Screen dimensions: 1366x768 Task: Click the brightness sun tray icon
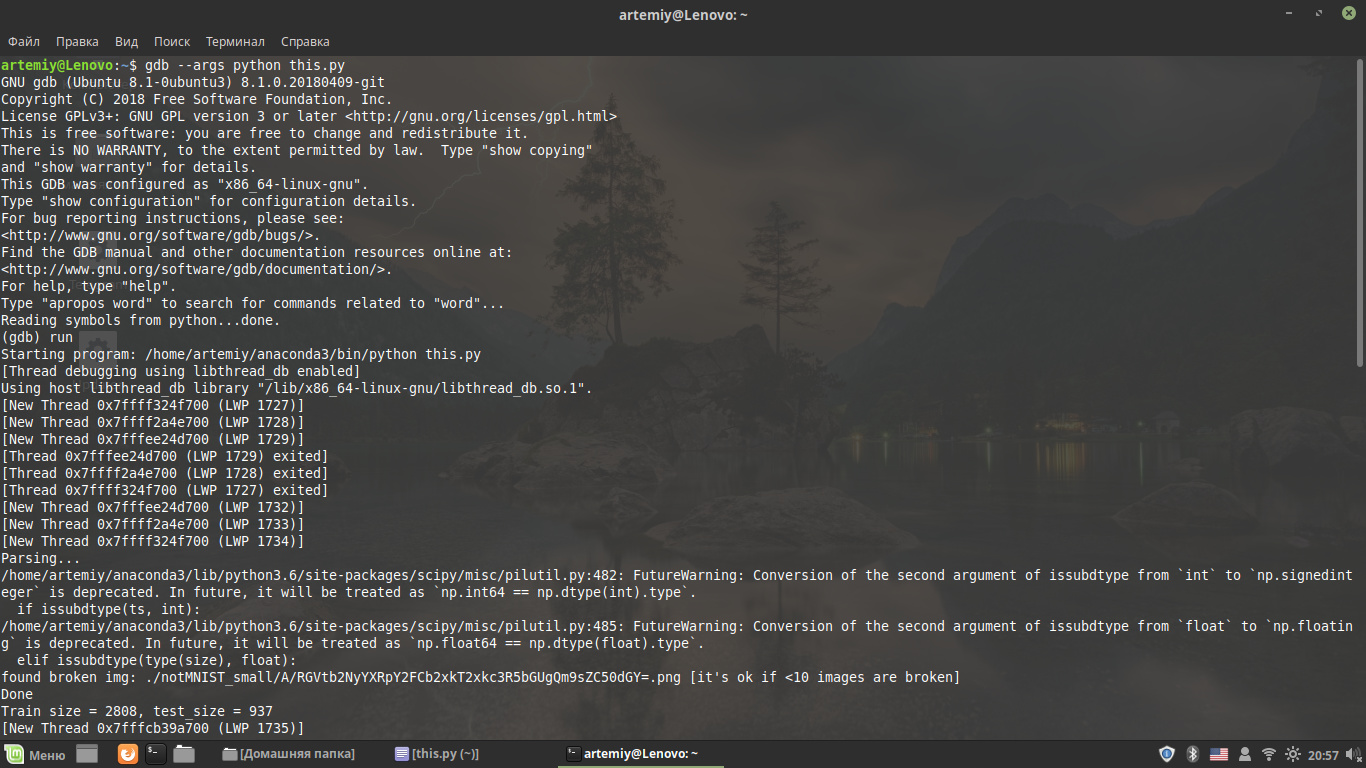tap(1292, 754)
